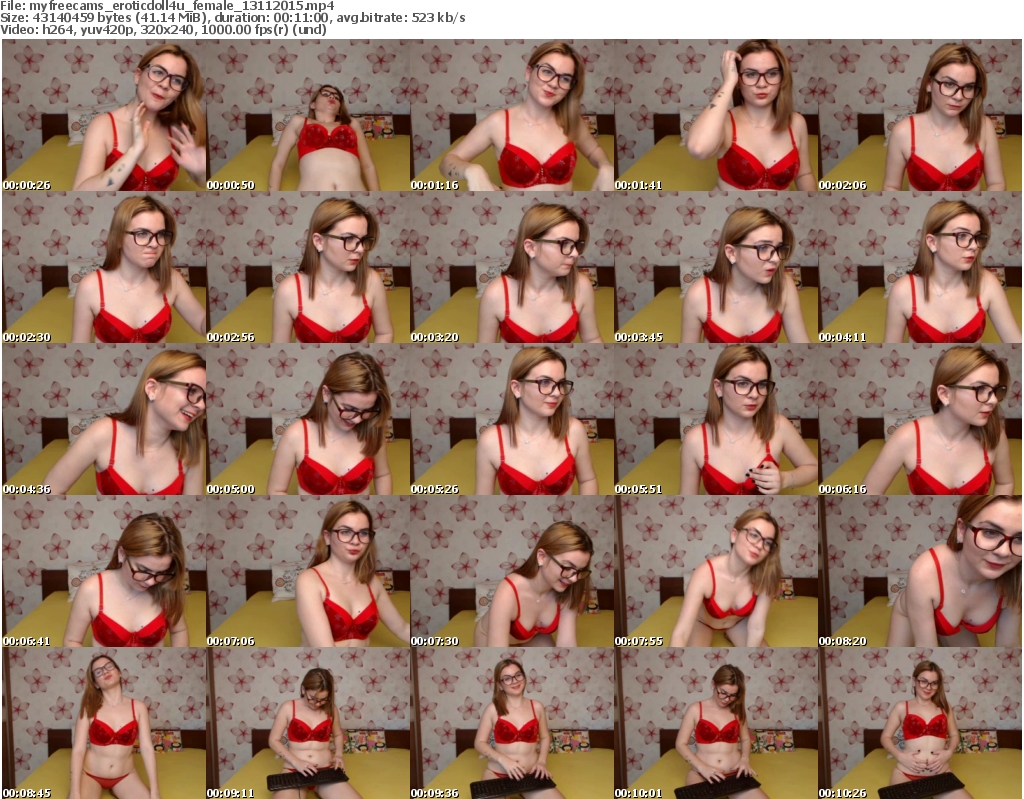This screenshot has height=799, width=1024.
Task: Open the frame at 00:02:30
Action: [x=104, y=267]
